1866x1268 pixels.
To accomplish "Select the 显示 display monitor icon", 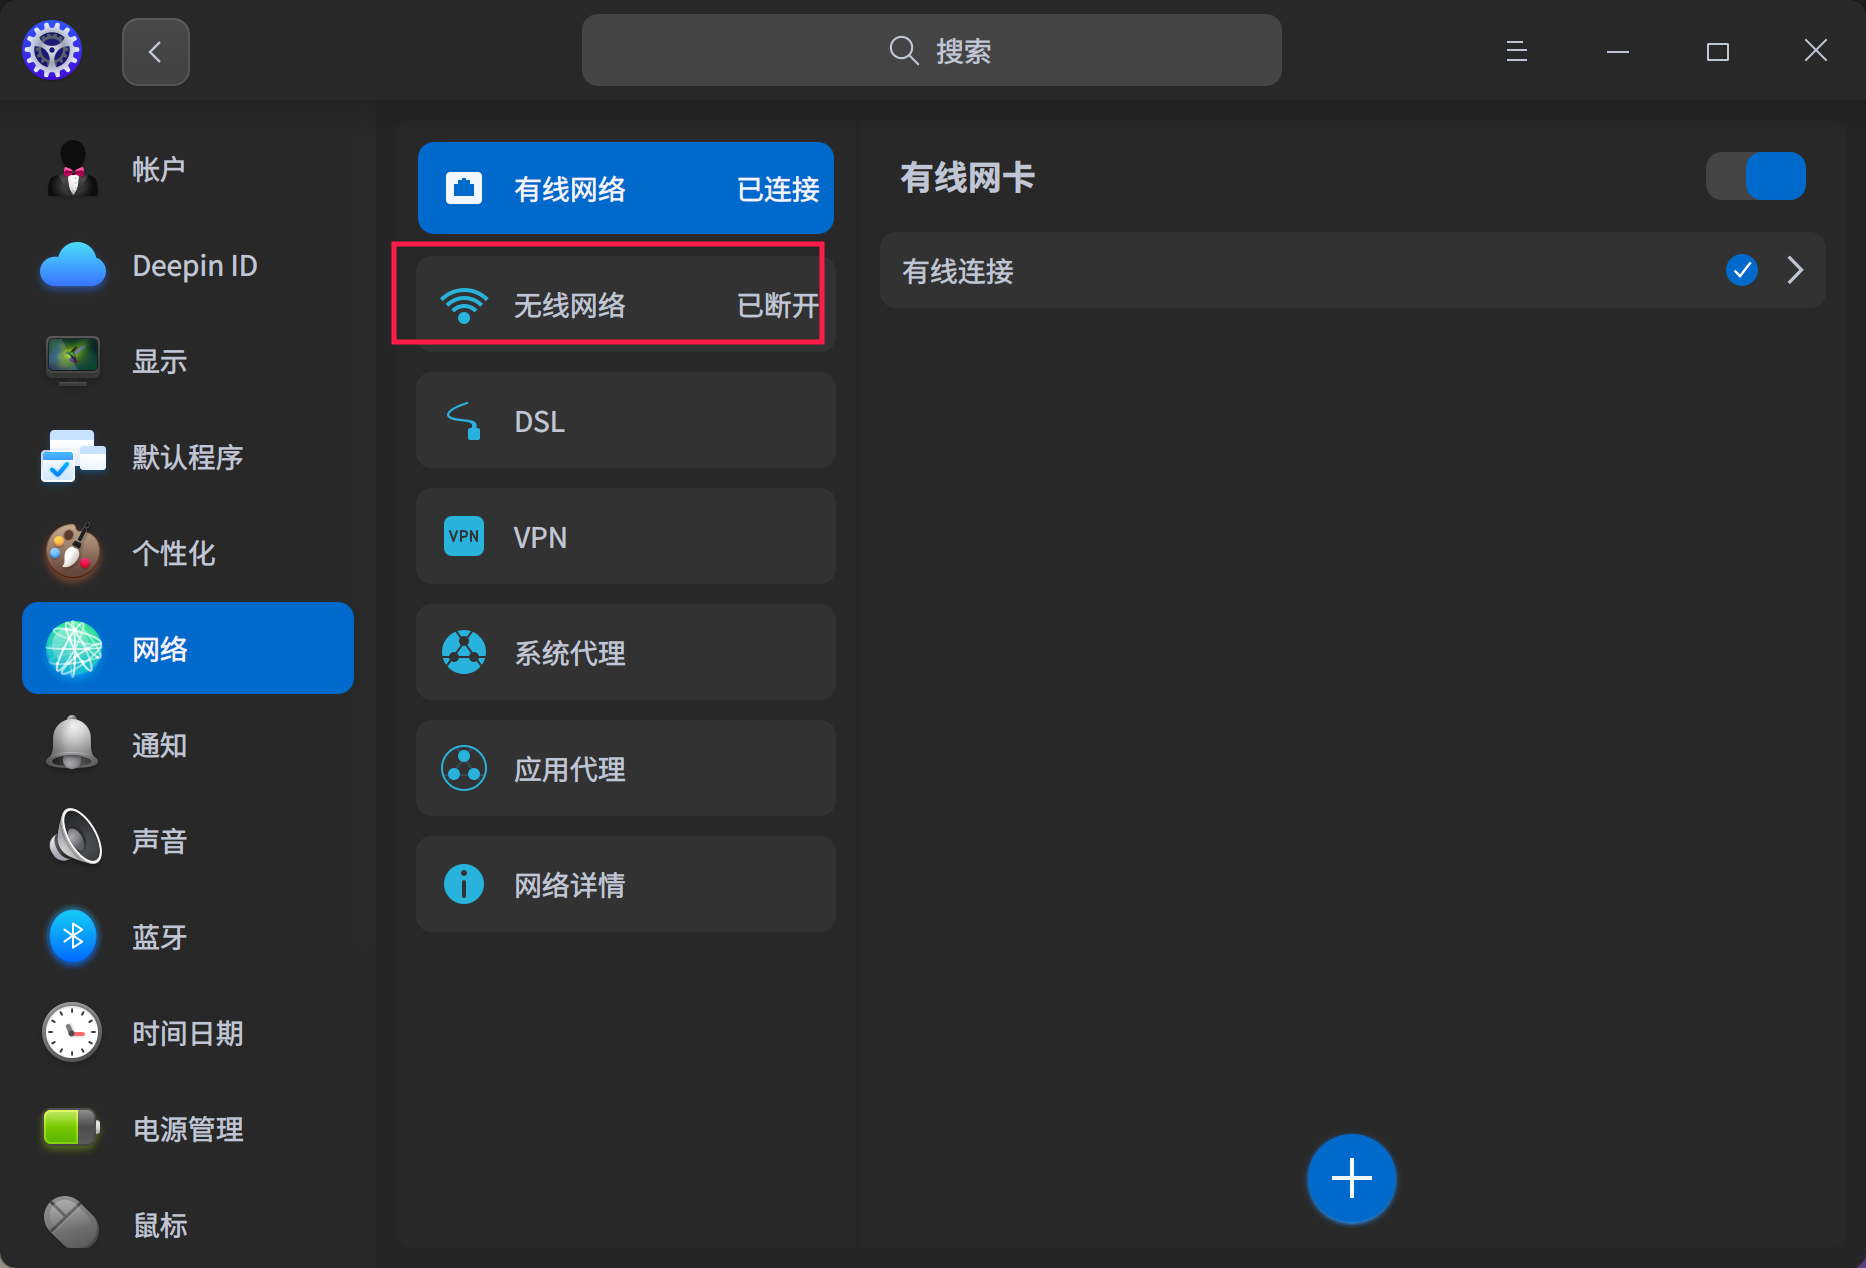I will click(x=73, y=361).
